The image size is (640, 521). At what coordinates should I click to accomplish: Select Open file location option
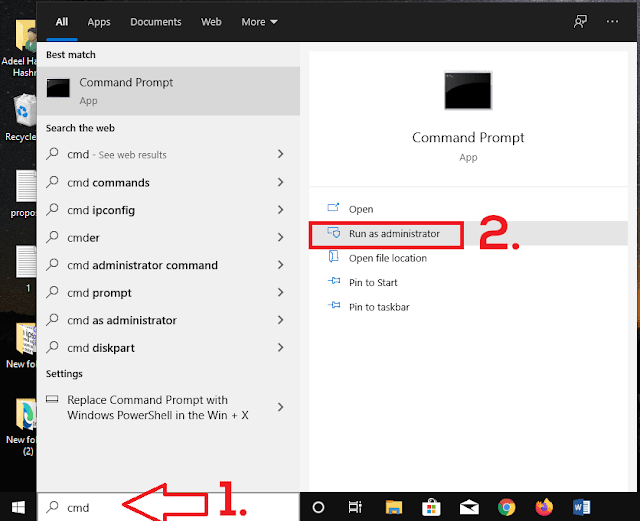(x=387, y=258)
